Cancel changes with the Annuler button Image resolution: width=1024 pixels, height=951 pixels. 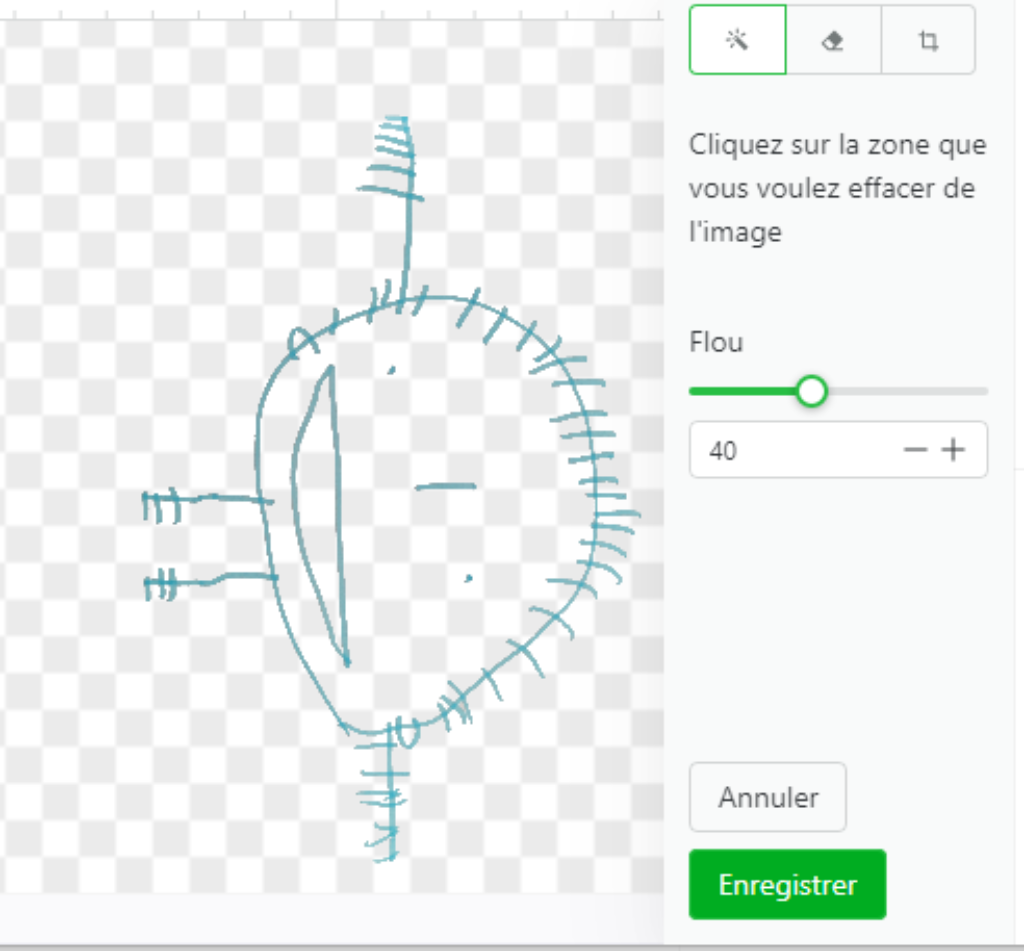(768, 797)
